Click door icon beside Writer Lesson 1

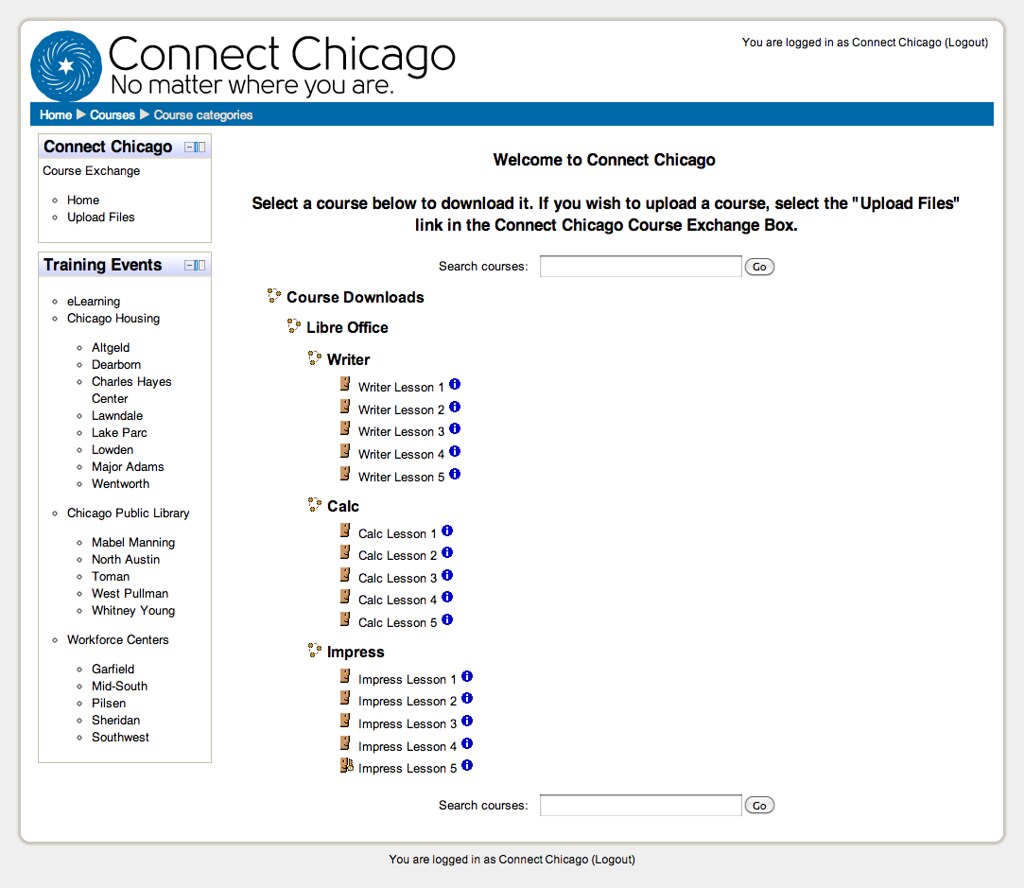point(345,384)
